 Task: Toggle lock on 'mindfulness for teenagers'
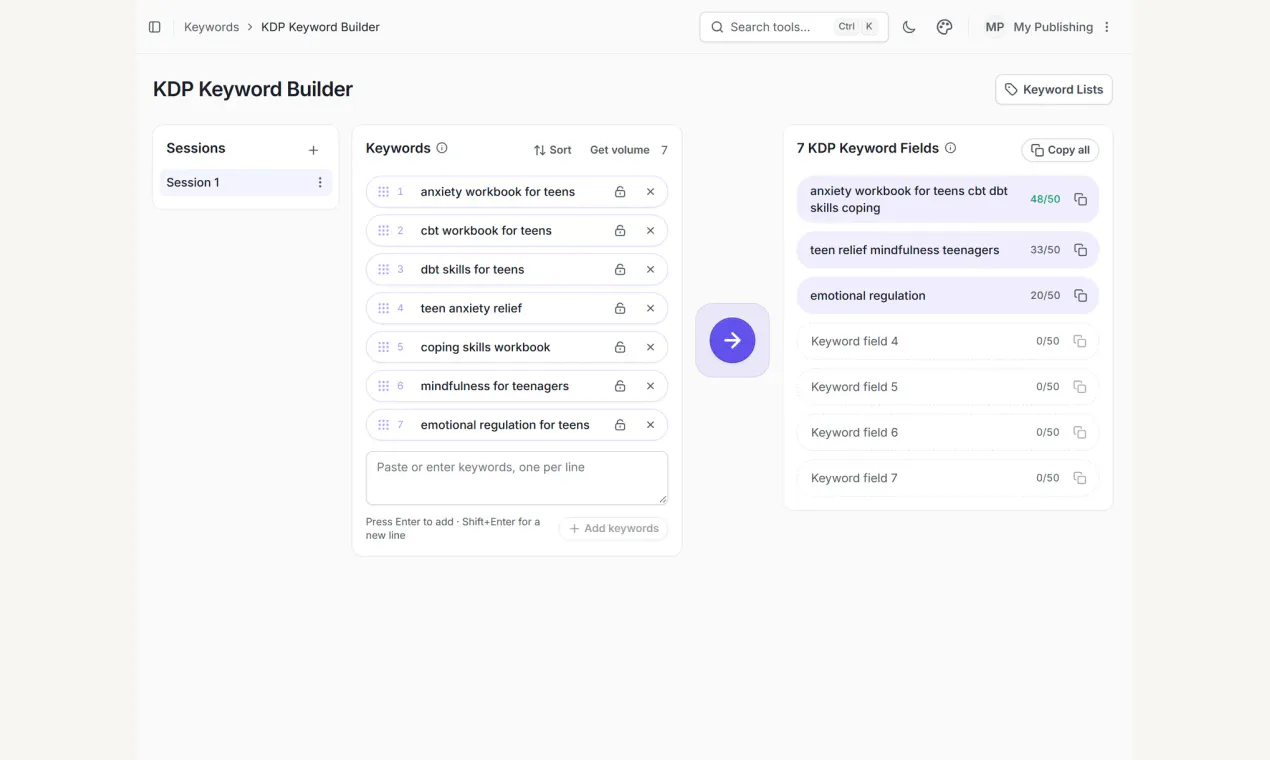[x=620, y=386]
